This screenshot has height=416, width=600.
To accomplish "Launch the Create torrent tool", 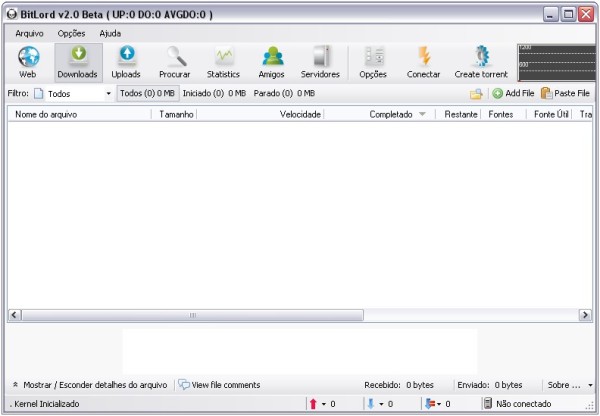I will tap(480, 62).
